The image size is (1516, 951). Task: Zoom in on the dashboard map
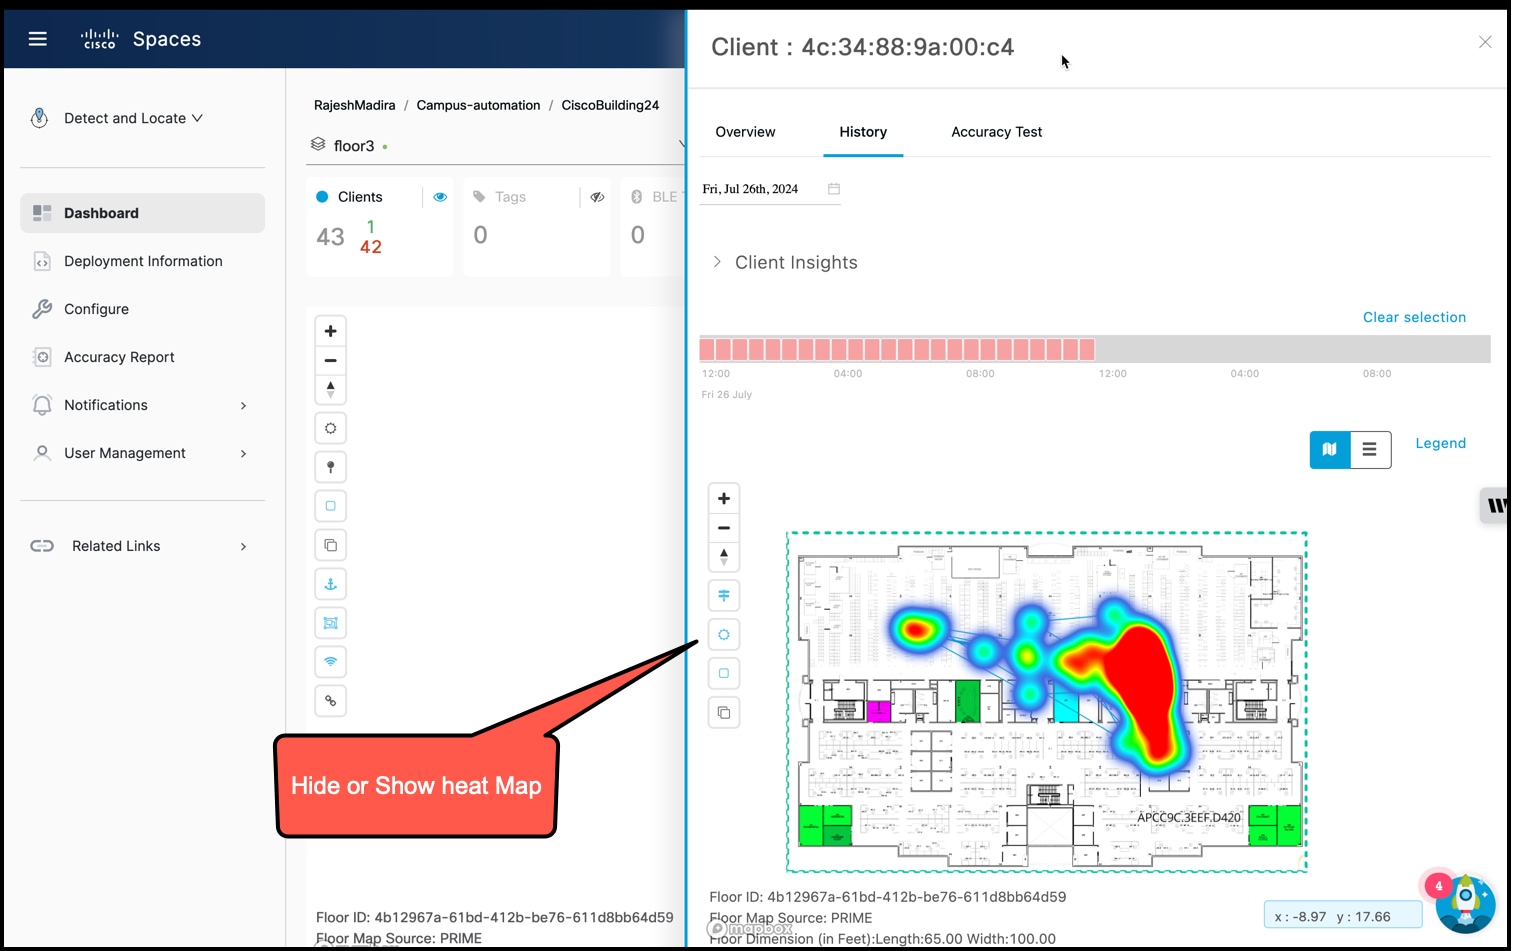click(x=331, y=331)
